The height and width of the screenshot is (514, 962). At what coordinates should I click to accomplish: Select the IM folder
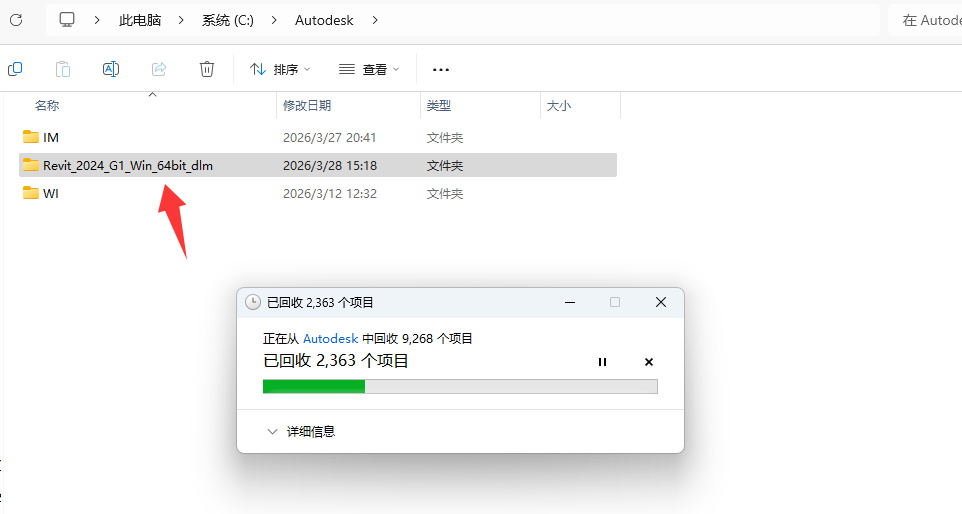(318, 137)
